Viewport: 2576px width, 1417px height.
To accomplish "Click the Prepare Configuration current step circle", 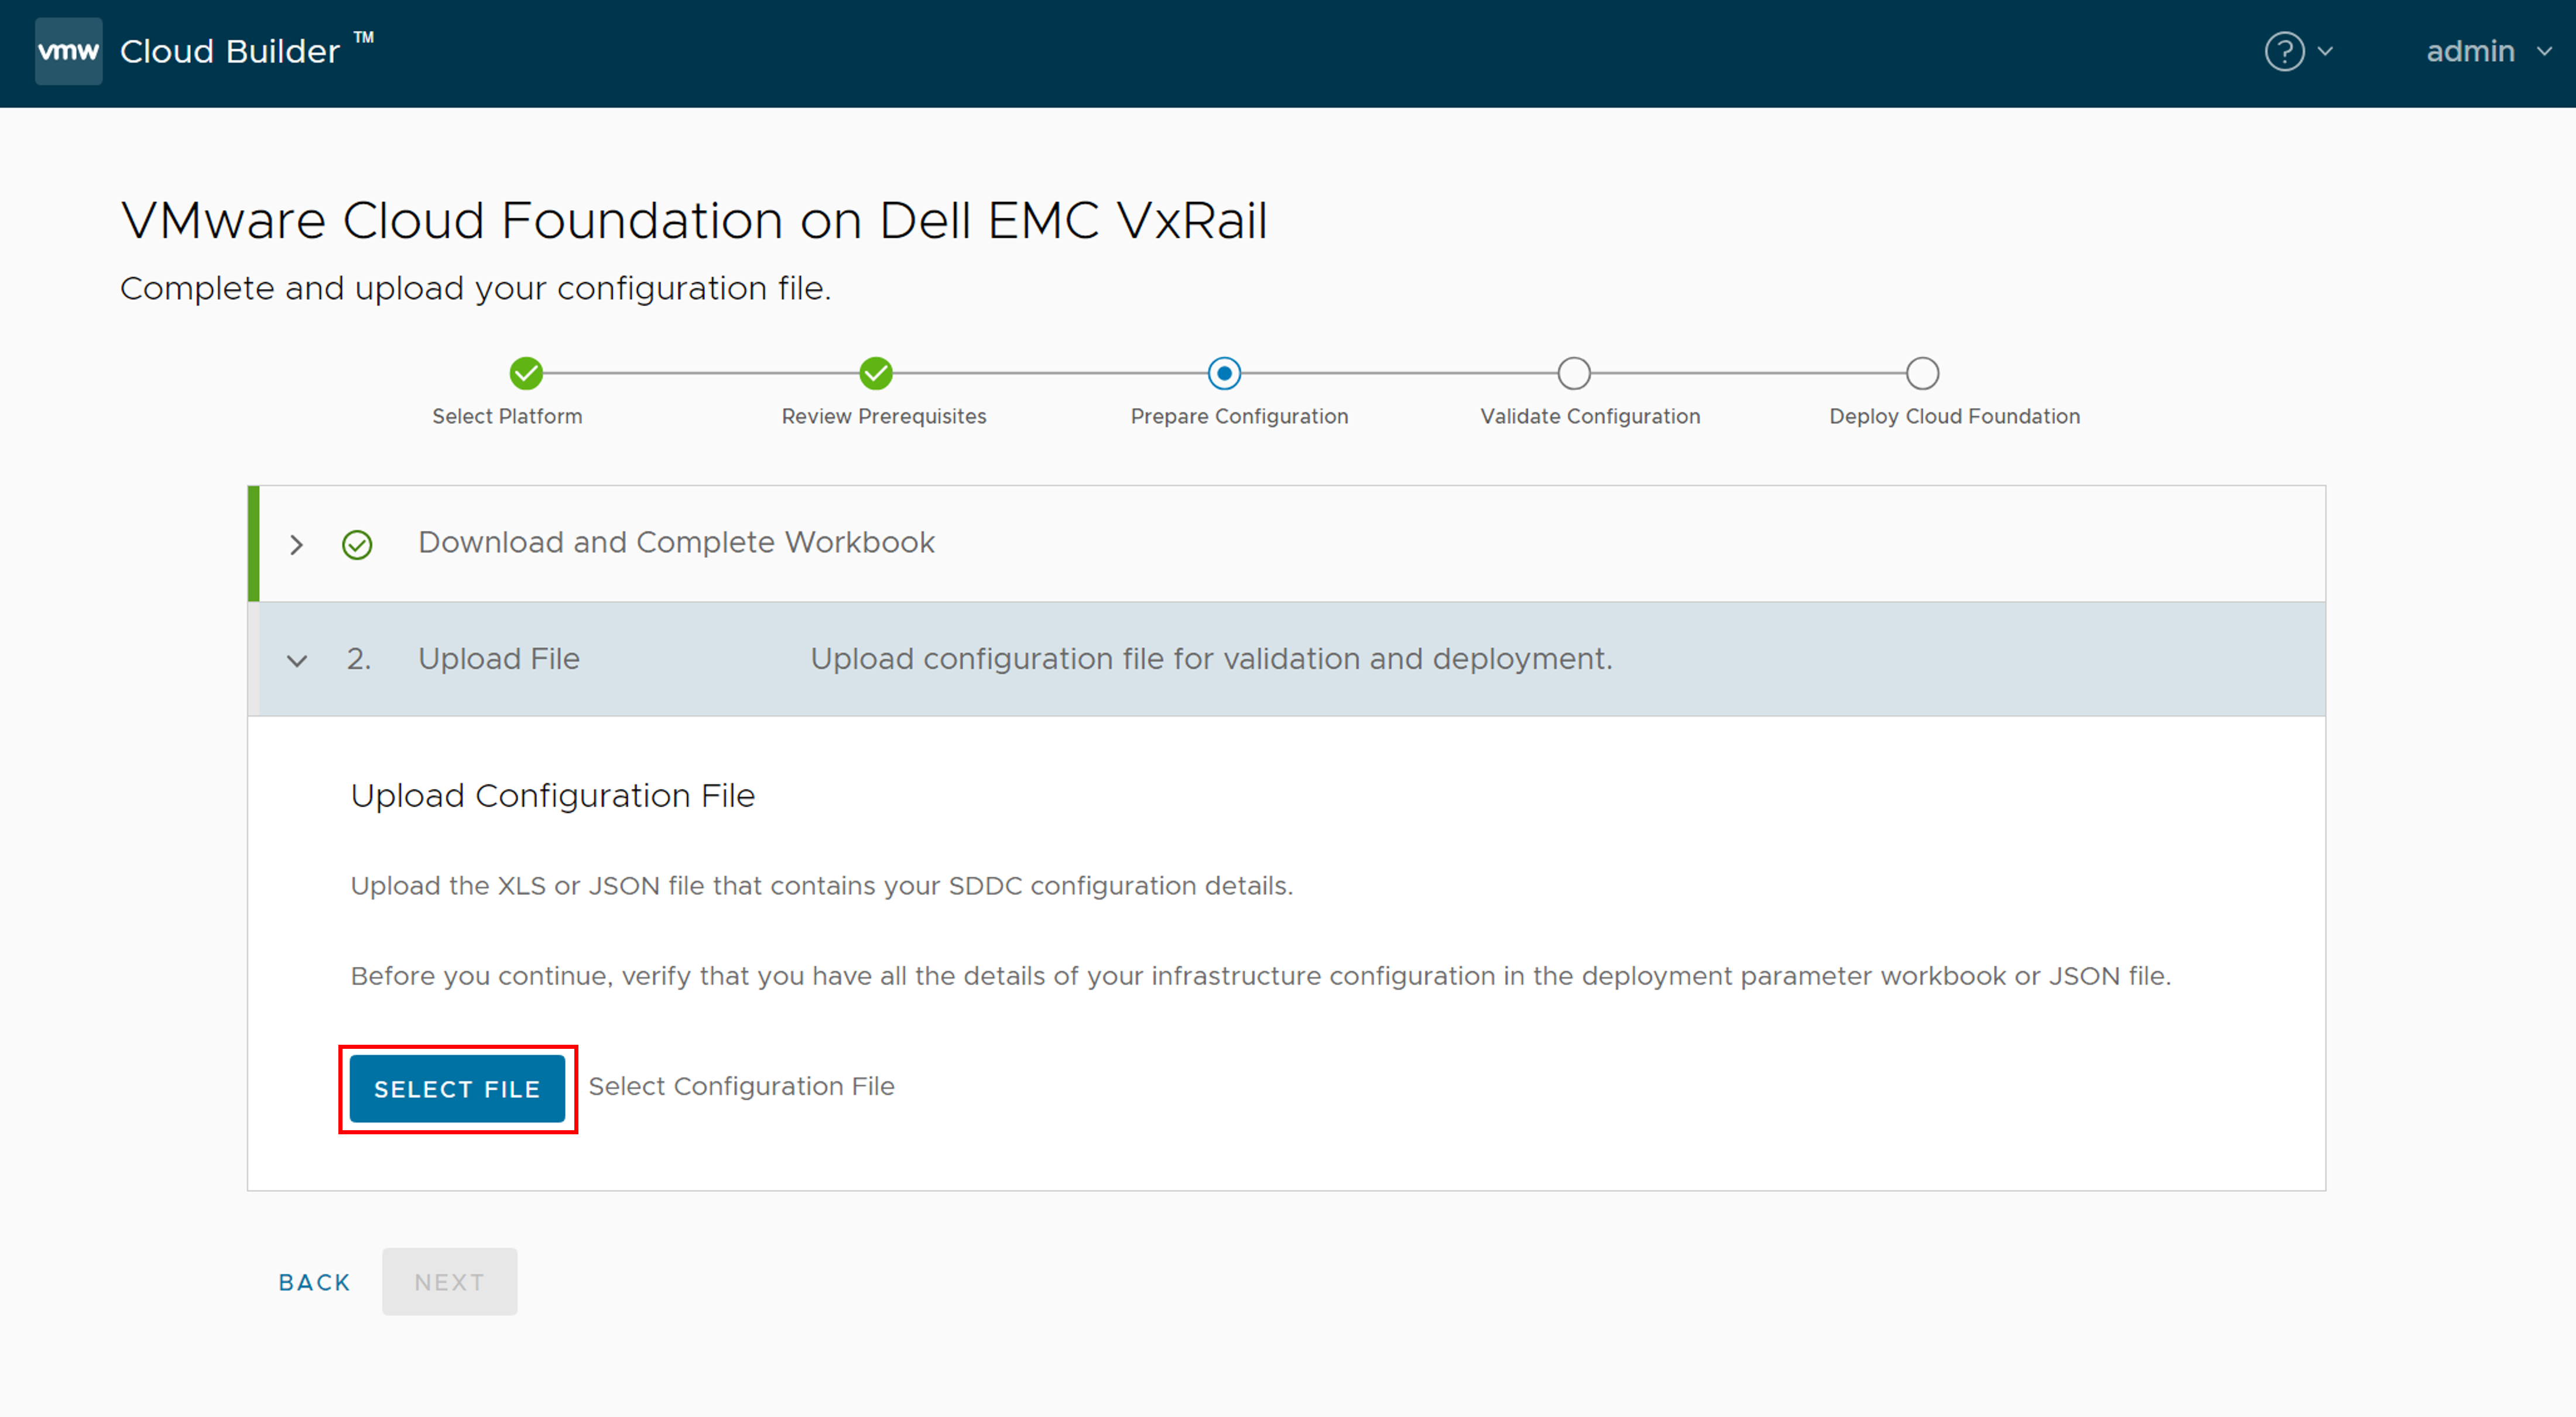I will [x=1224, y=374].
